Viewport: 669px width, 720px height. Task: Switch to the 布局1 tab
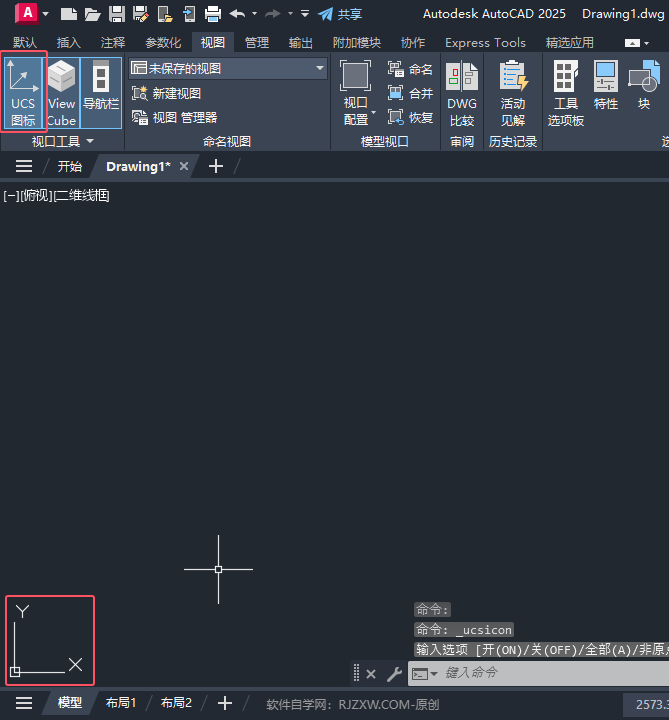(121, 703)
